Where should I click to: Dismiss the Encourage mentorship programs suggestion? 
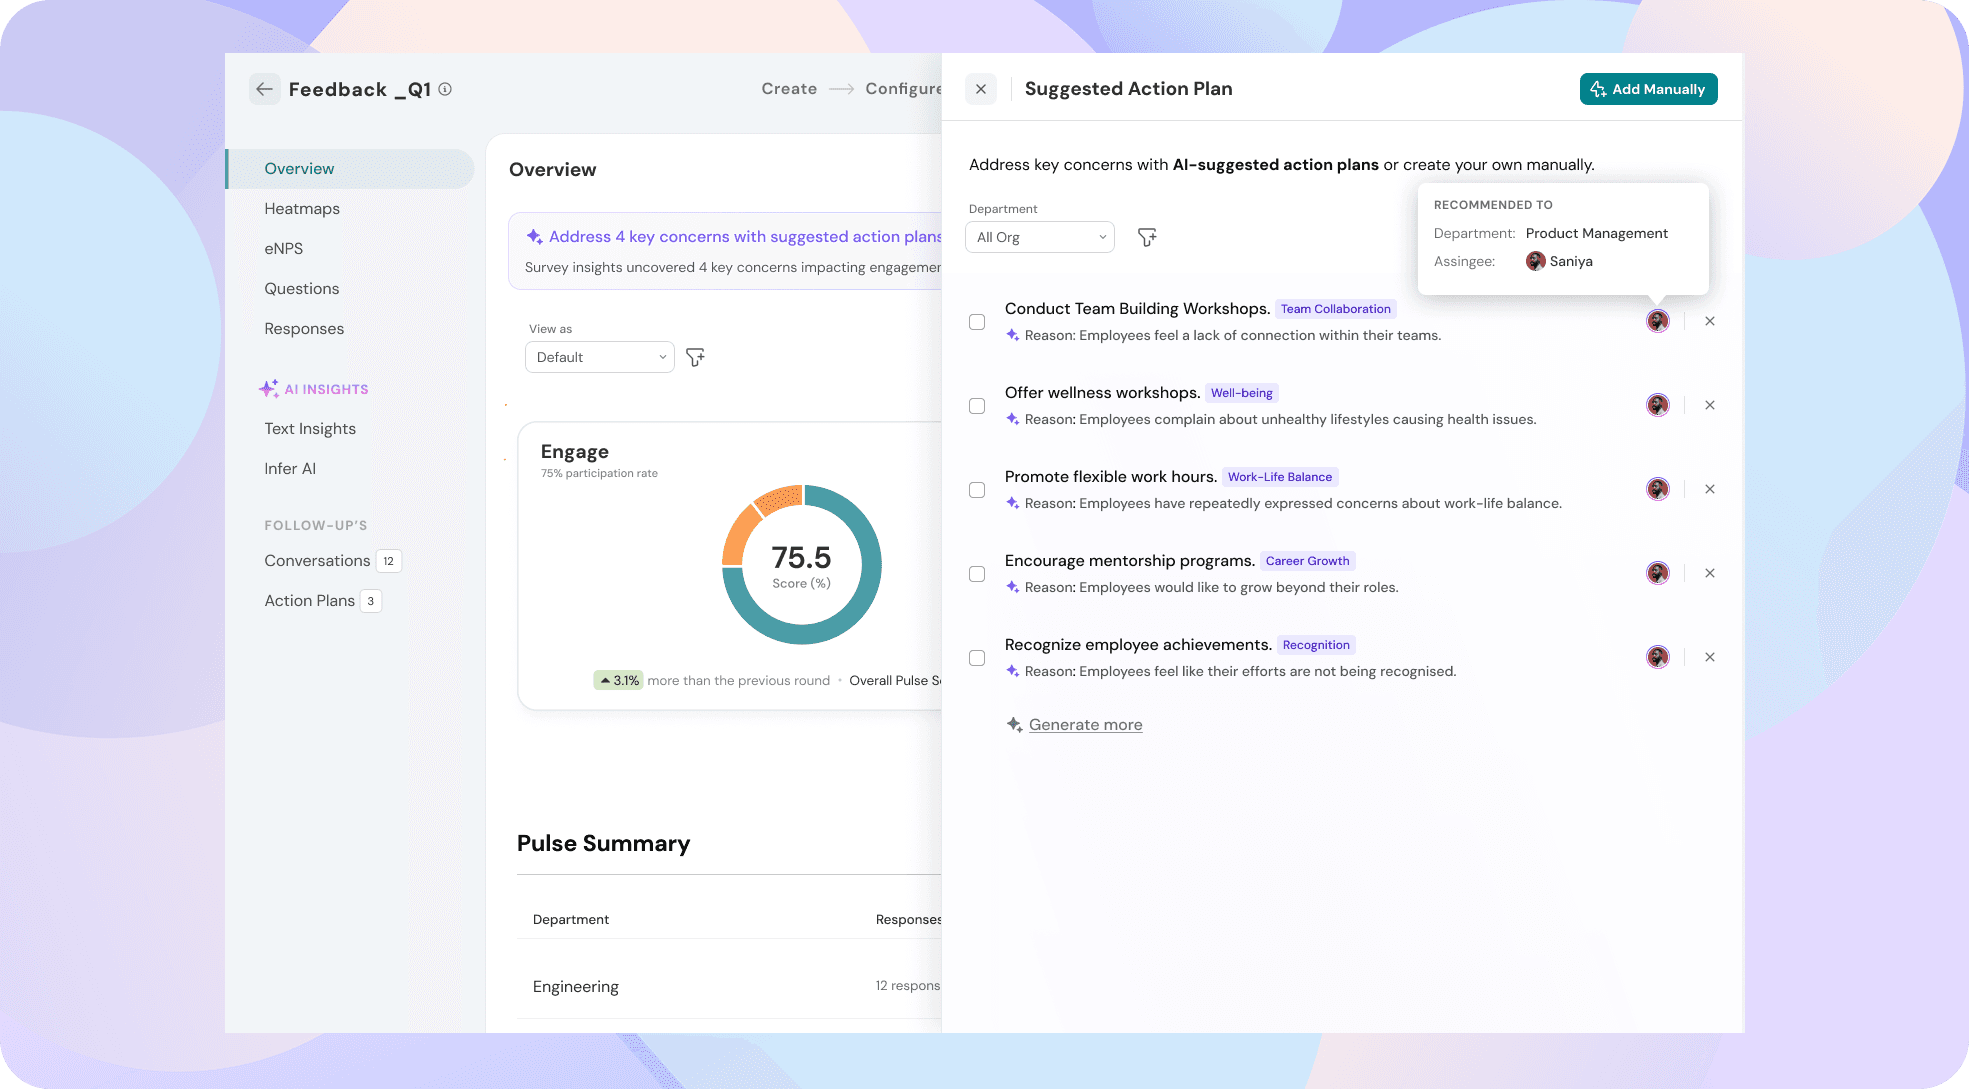coord(1710,573)
